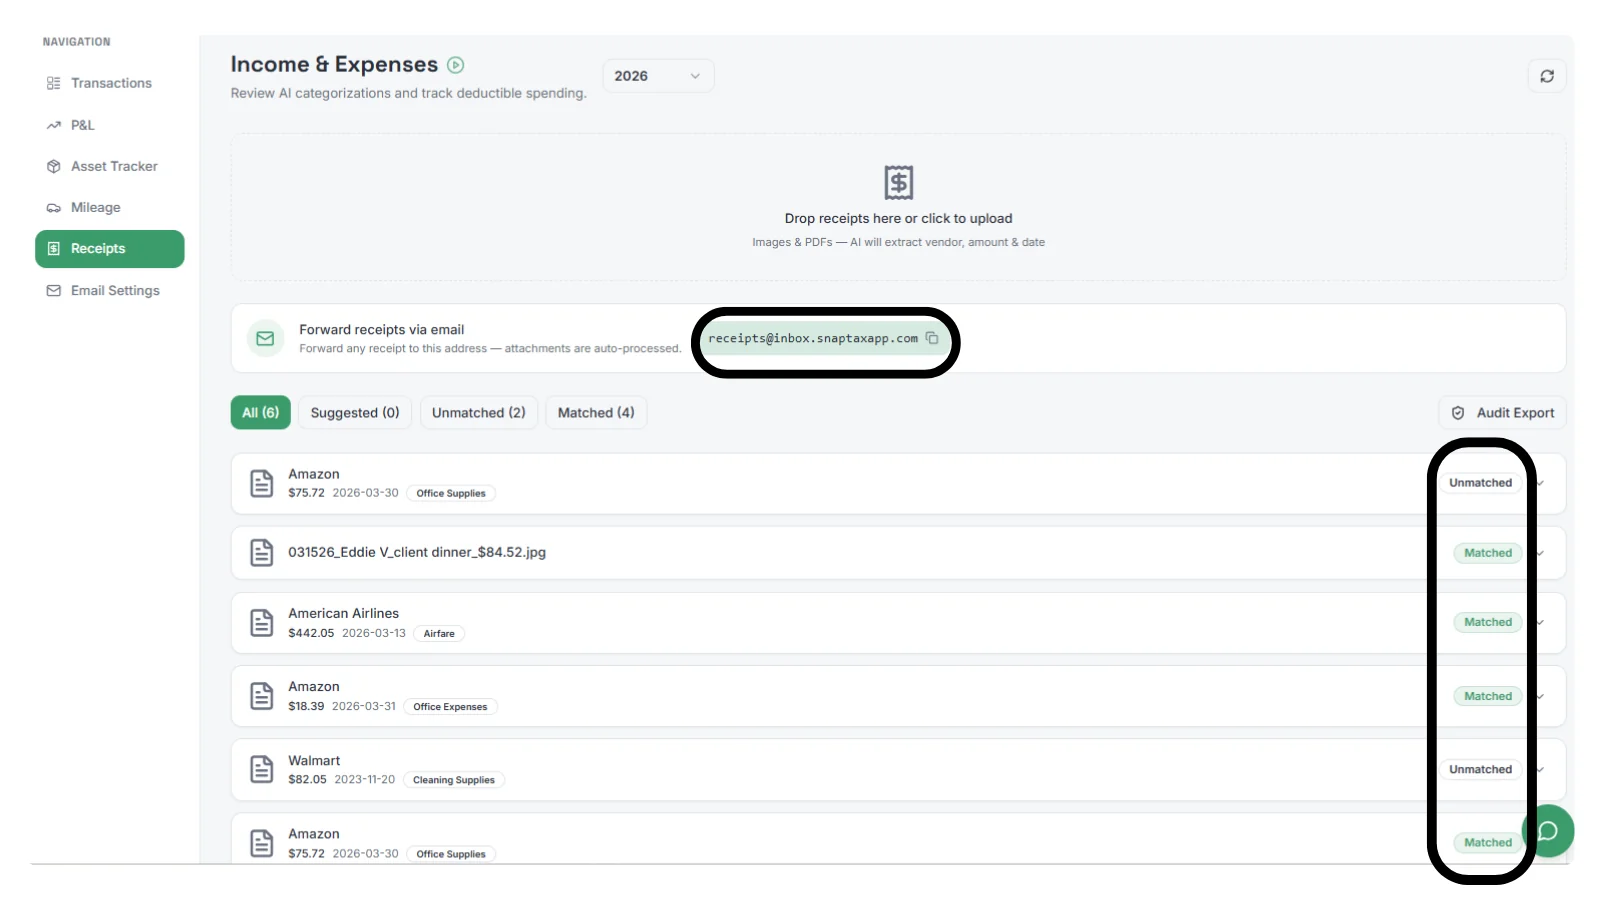Switch to Suggested (0) tab
Image resolution: width=1600 pixels, height=900 pixels.
[x=355, y=413]
